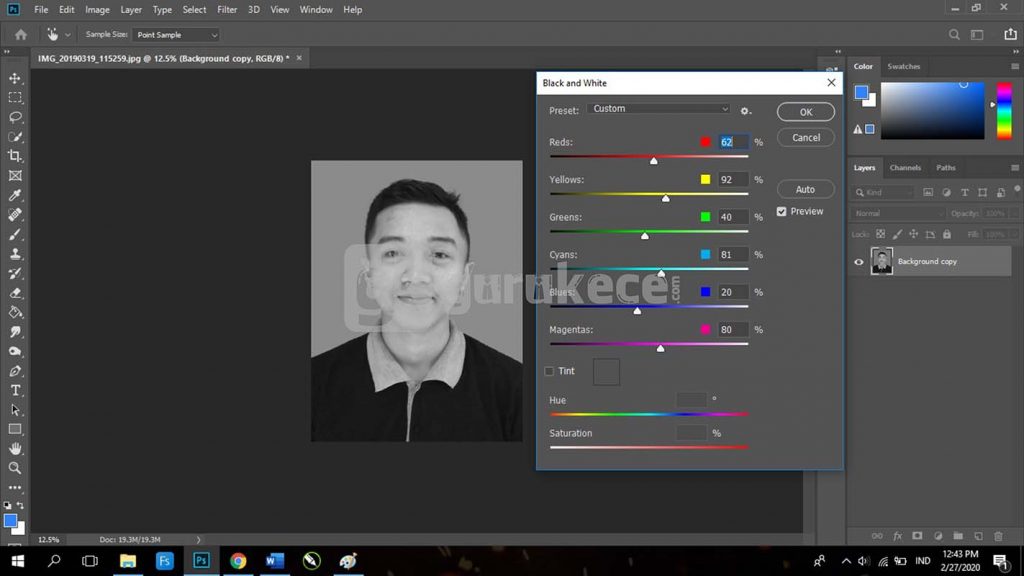Viewport: 1024px width, 576px height.
Task: Open the preset options gear icon
Action: pos(745,111)
